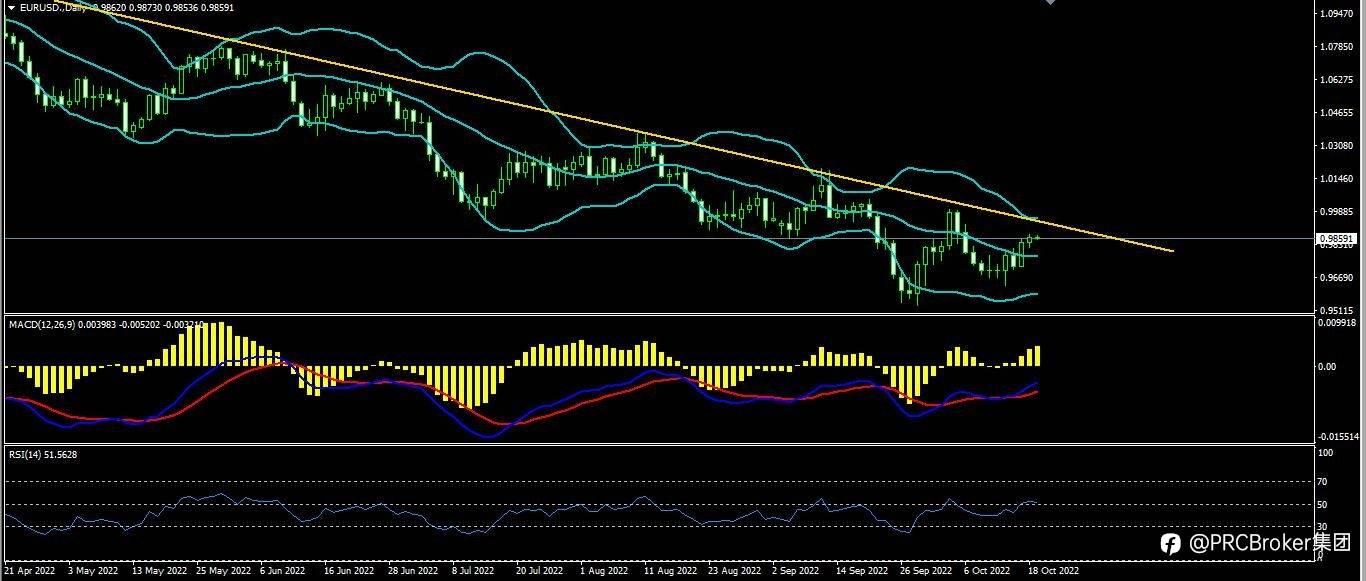Click price scale label 1.04655
The width and height of the screenshot is (1366, 581).
(1337, 113)
